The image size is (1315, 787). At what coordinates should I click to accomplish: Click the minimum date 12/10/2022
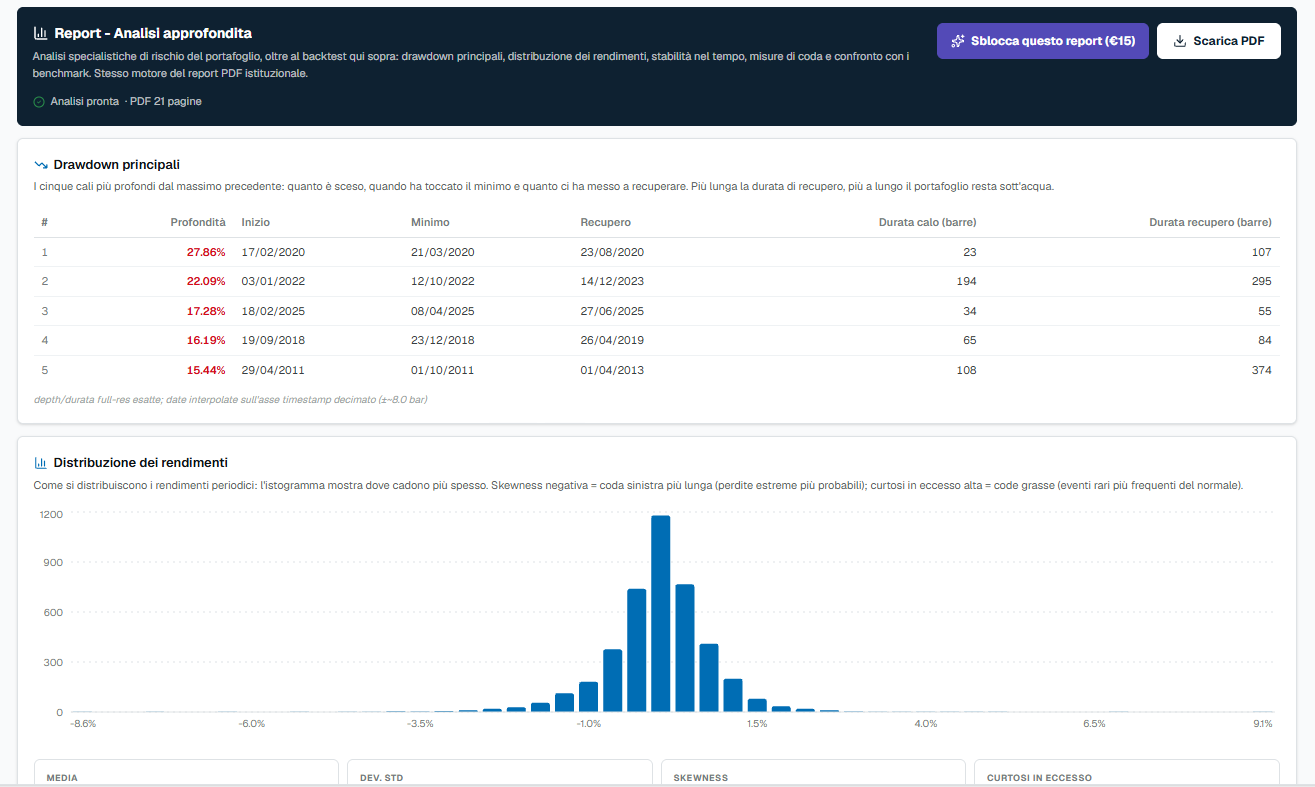pyautogui.click(x=442, y=282)
